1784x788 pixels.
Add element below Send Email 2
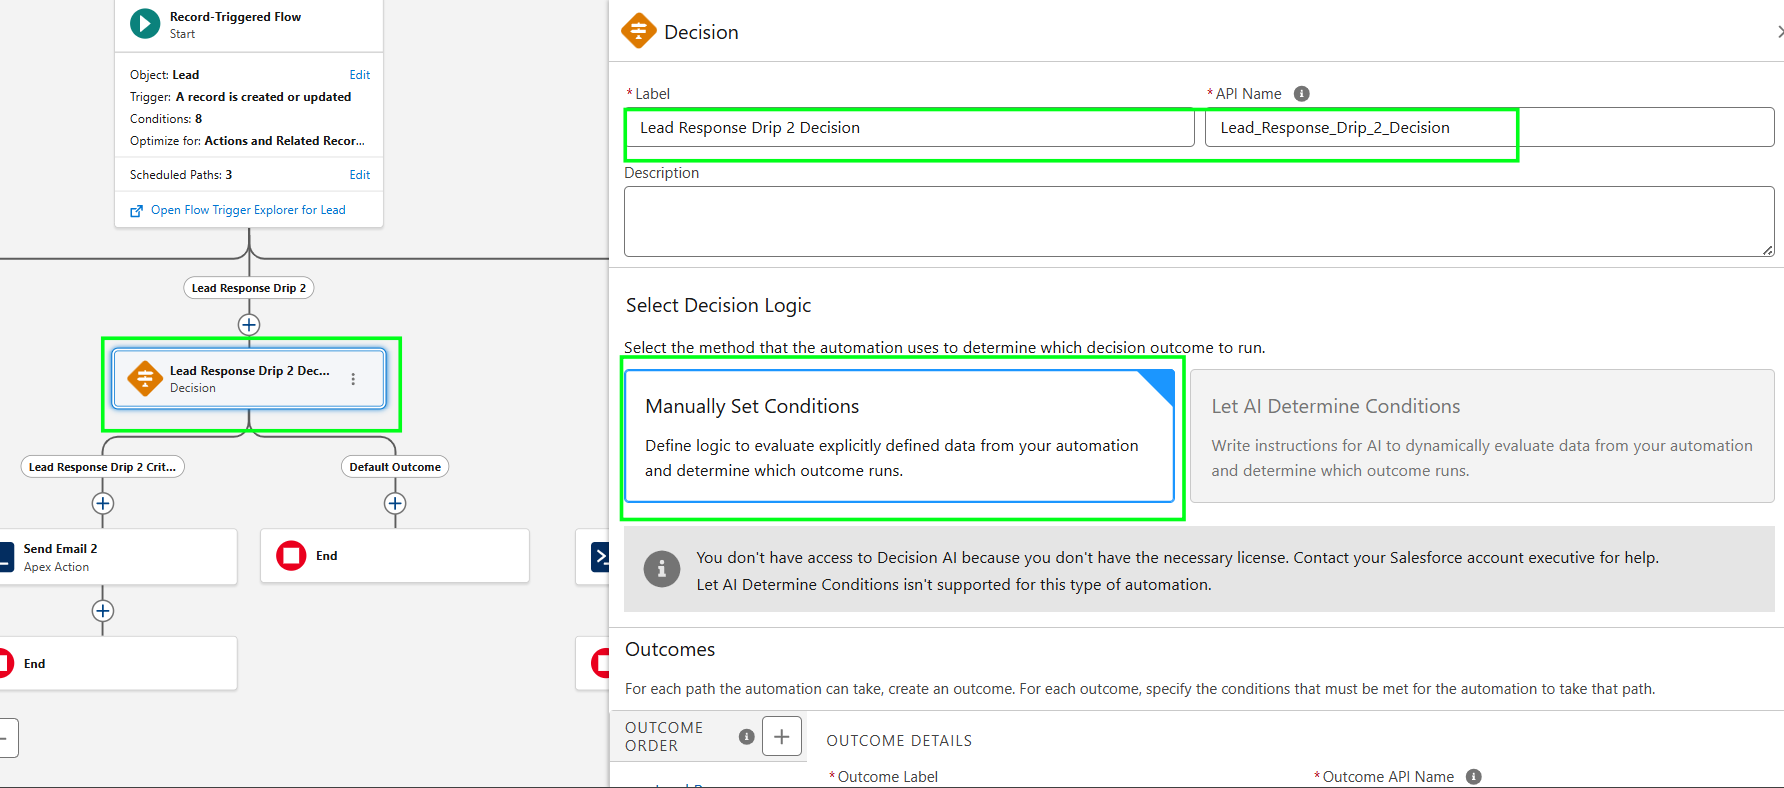coord(103,611)
